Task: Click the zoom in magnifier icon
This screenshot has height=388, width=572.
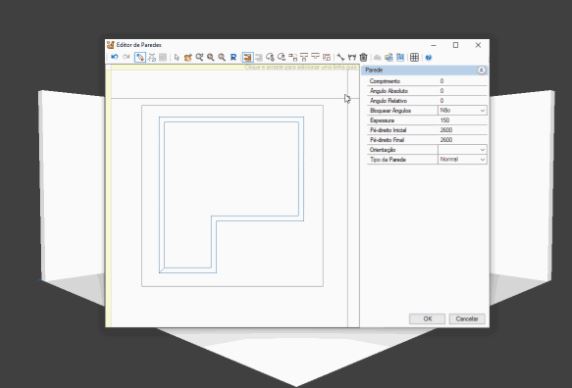Action: coord(210,57)
